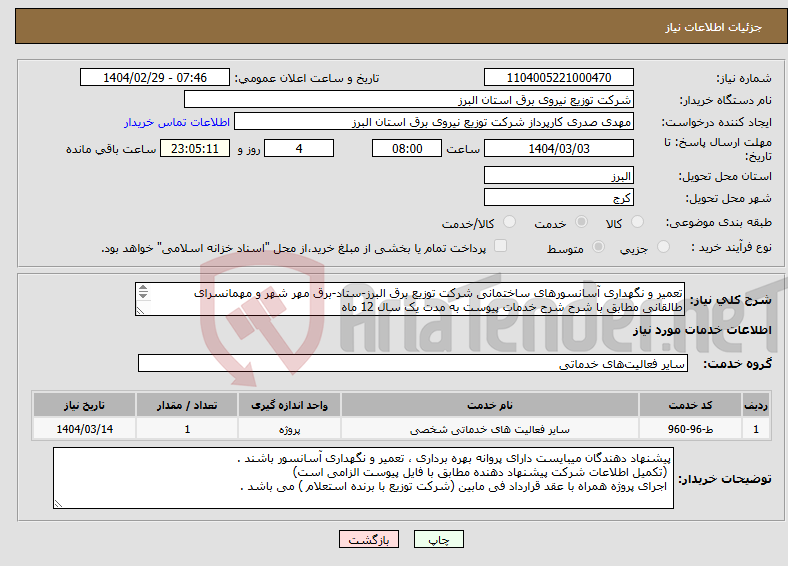Image resolution: width=788 pixels, height=566 pixels.
Task: Click the شماره نیاز field 1104005221000470
Action: coord(558,77)
